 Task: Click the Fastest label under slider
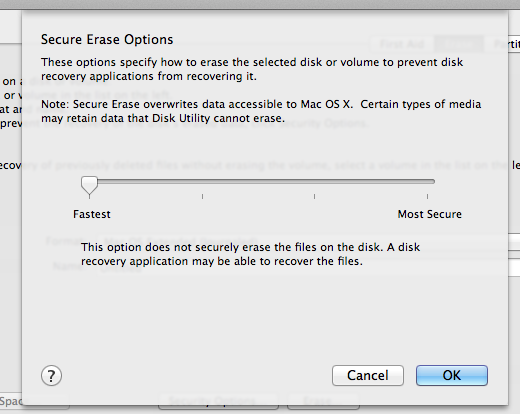pyautogui.click(x=92, y=214)
